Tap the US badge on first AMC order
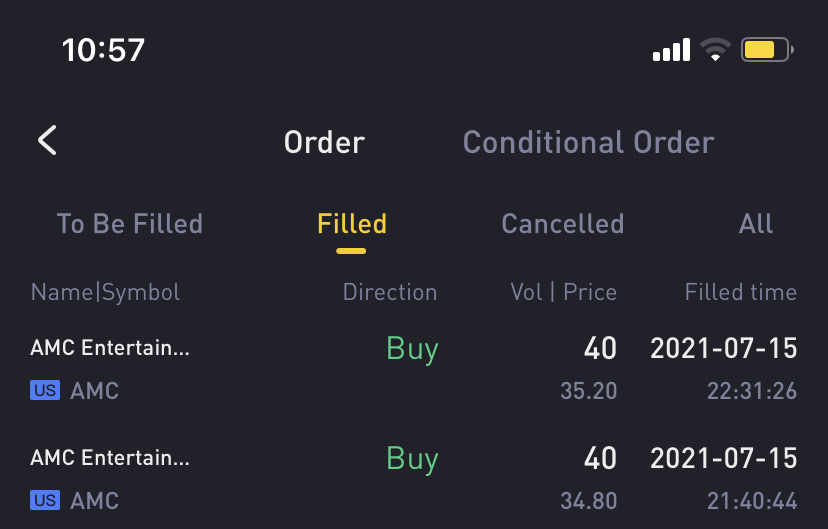 coord(45,390)
